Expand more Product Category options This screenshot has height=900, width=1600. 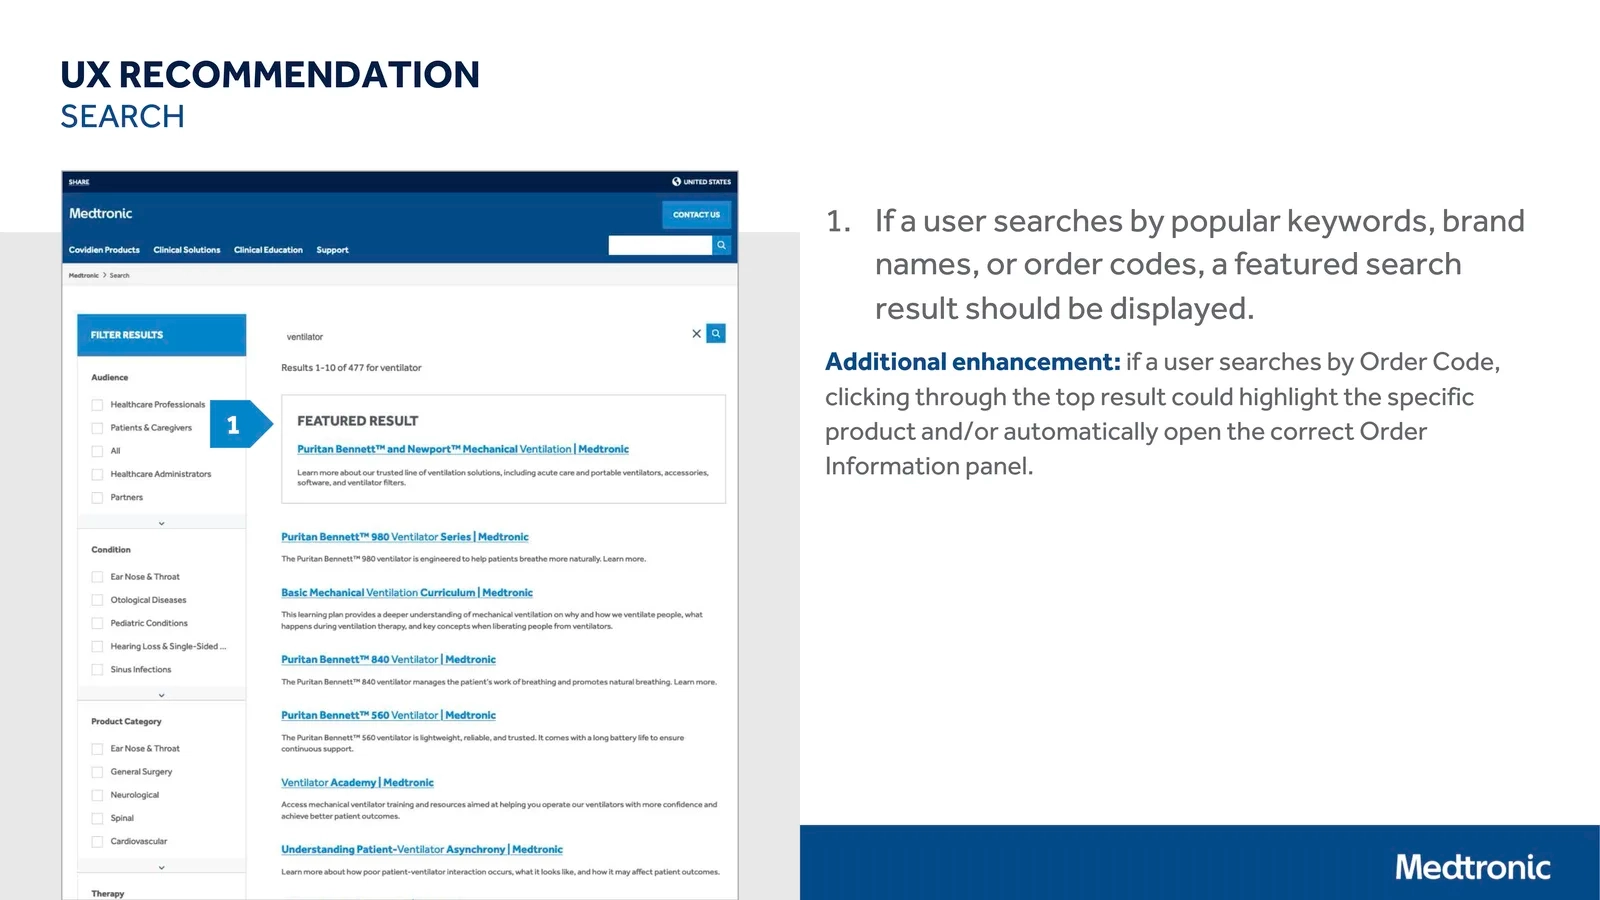coord(161,867)
